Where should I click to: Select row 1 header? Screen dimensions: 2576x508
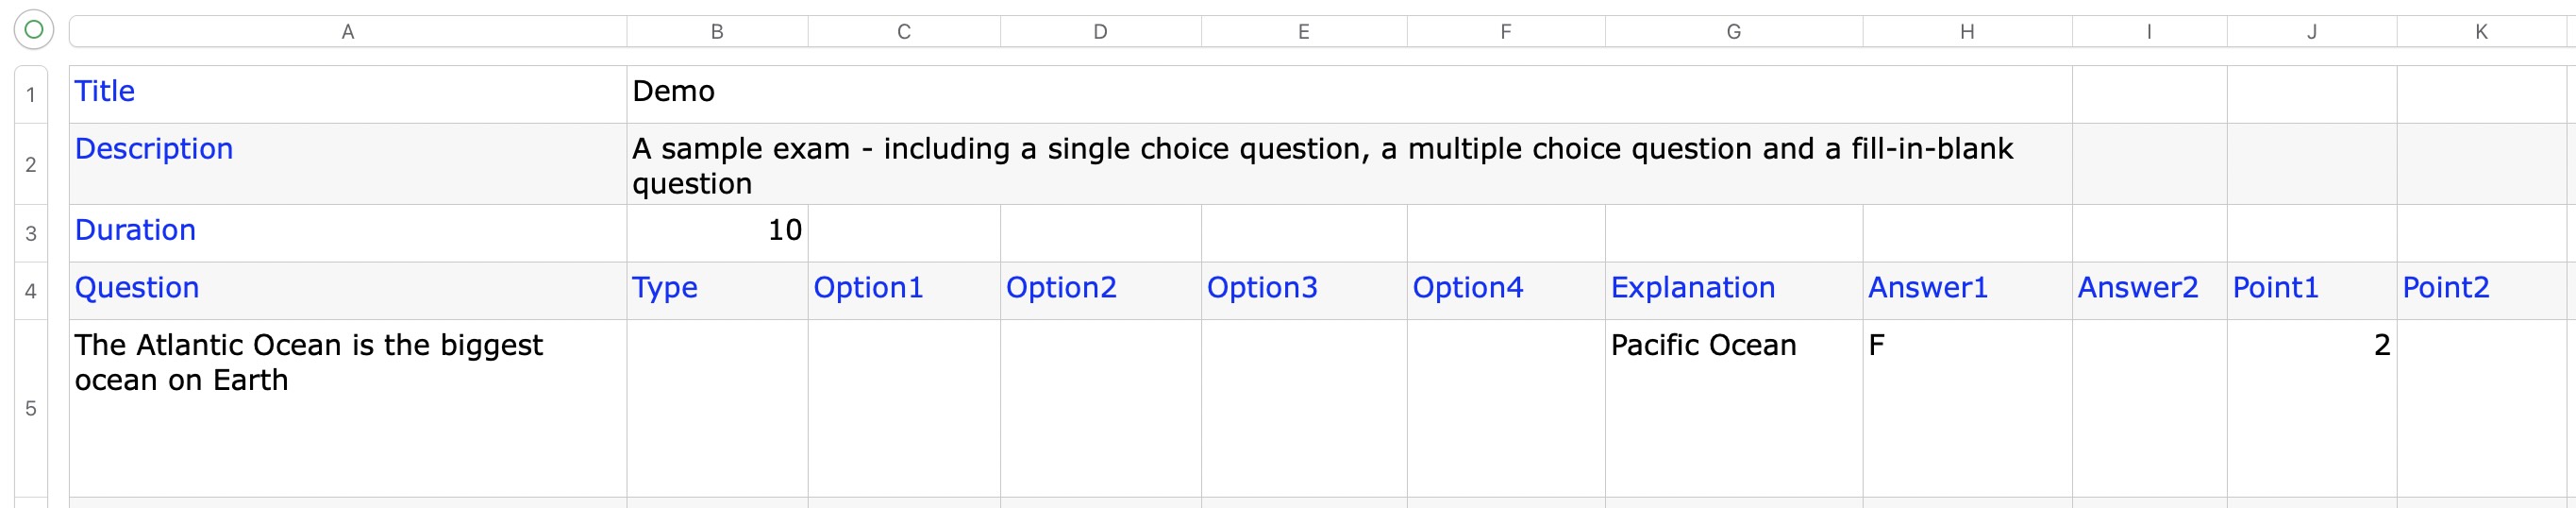tap(31, 95)
